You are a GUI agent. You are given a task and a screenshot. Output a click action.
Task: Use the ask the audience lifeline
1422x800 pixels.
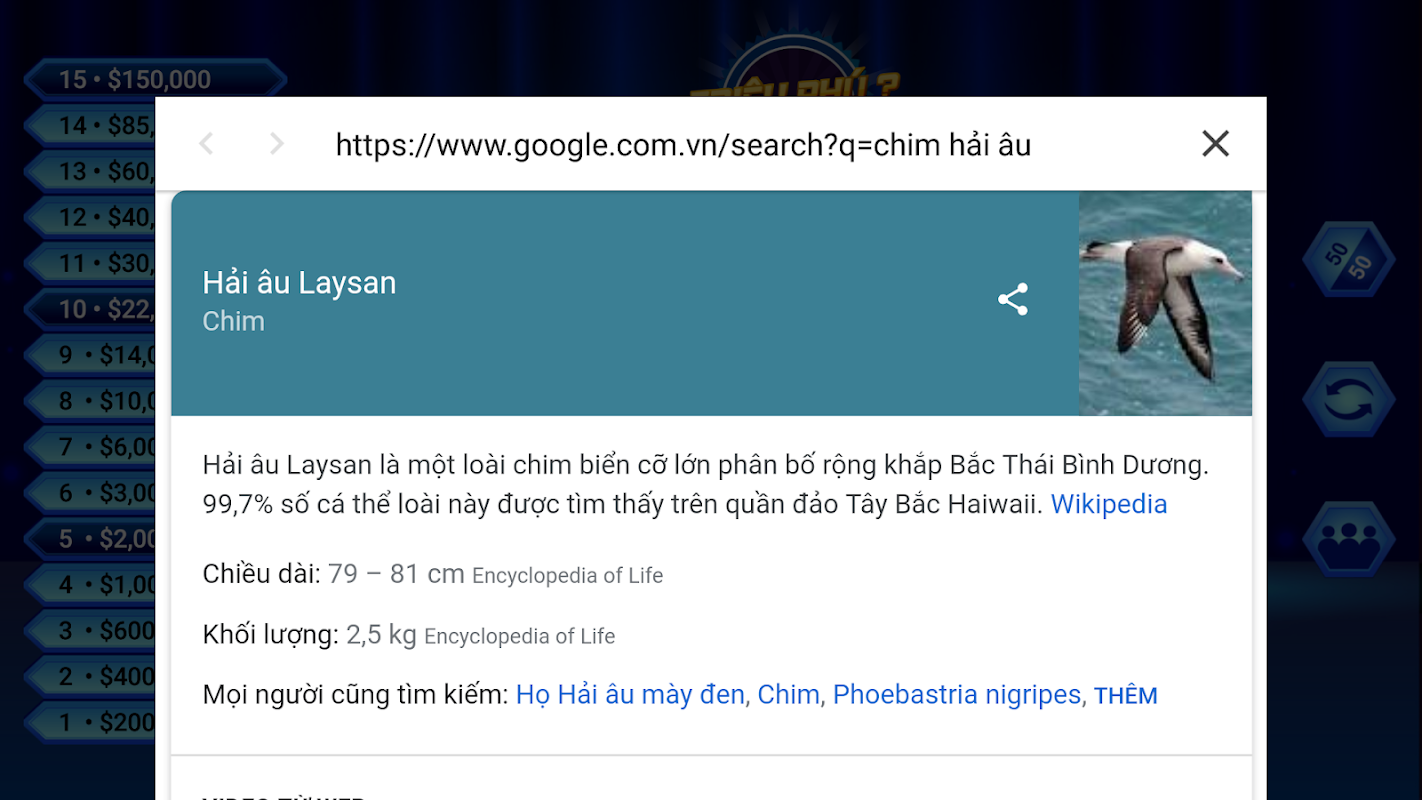click(1349, 540)
